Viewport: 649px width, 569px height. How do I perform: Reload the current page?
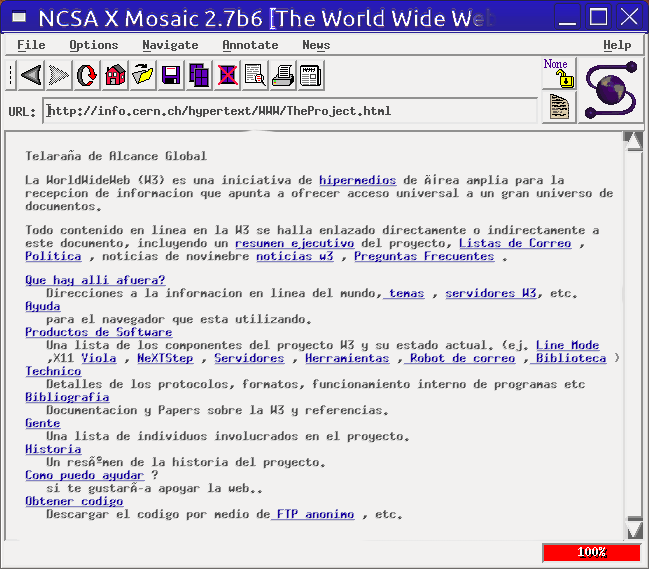(87, 75)
